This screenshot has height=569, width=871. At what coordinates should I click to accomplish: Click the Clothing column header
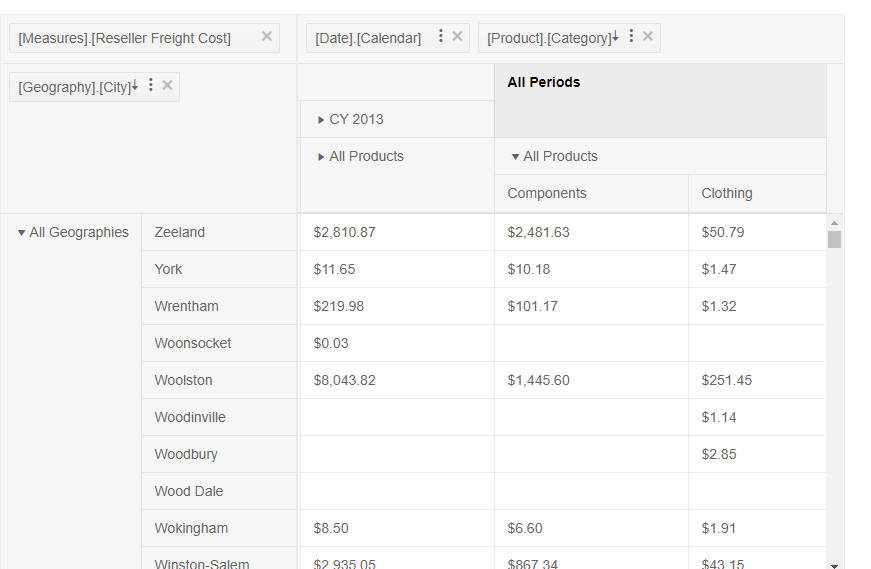[x=727, y=193]
